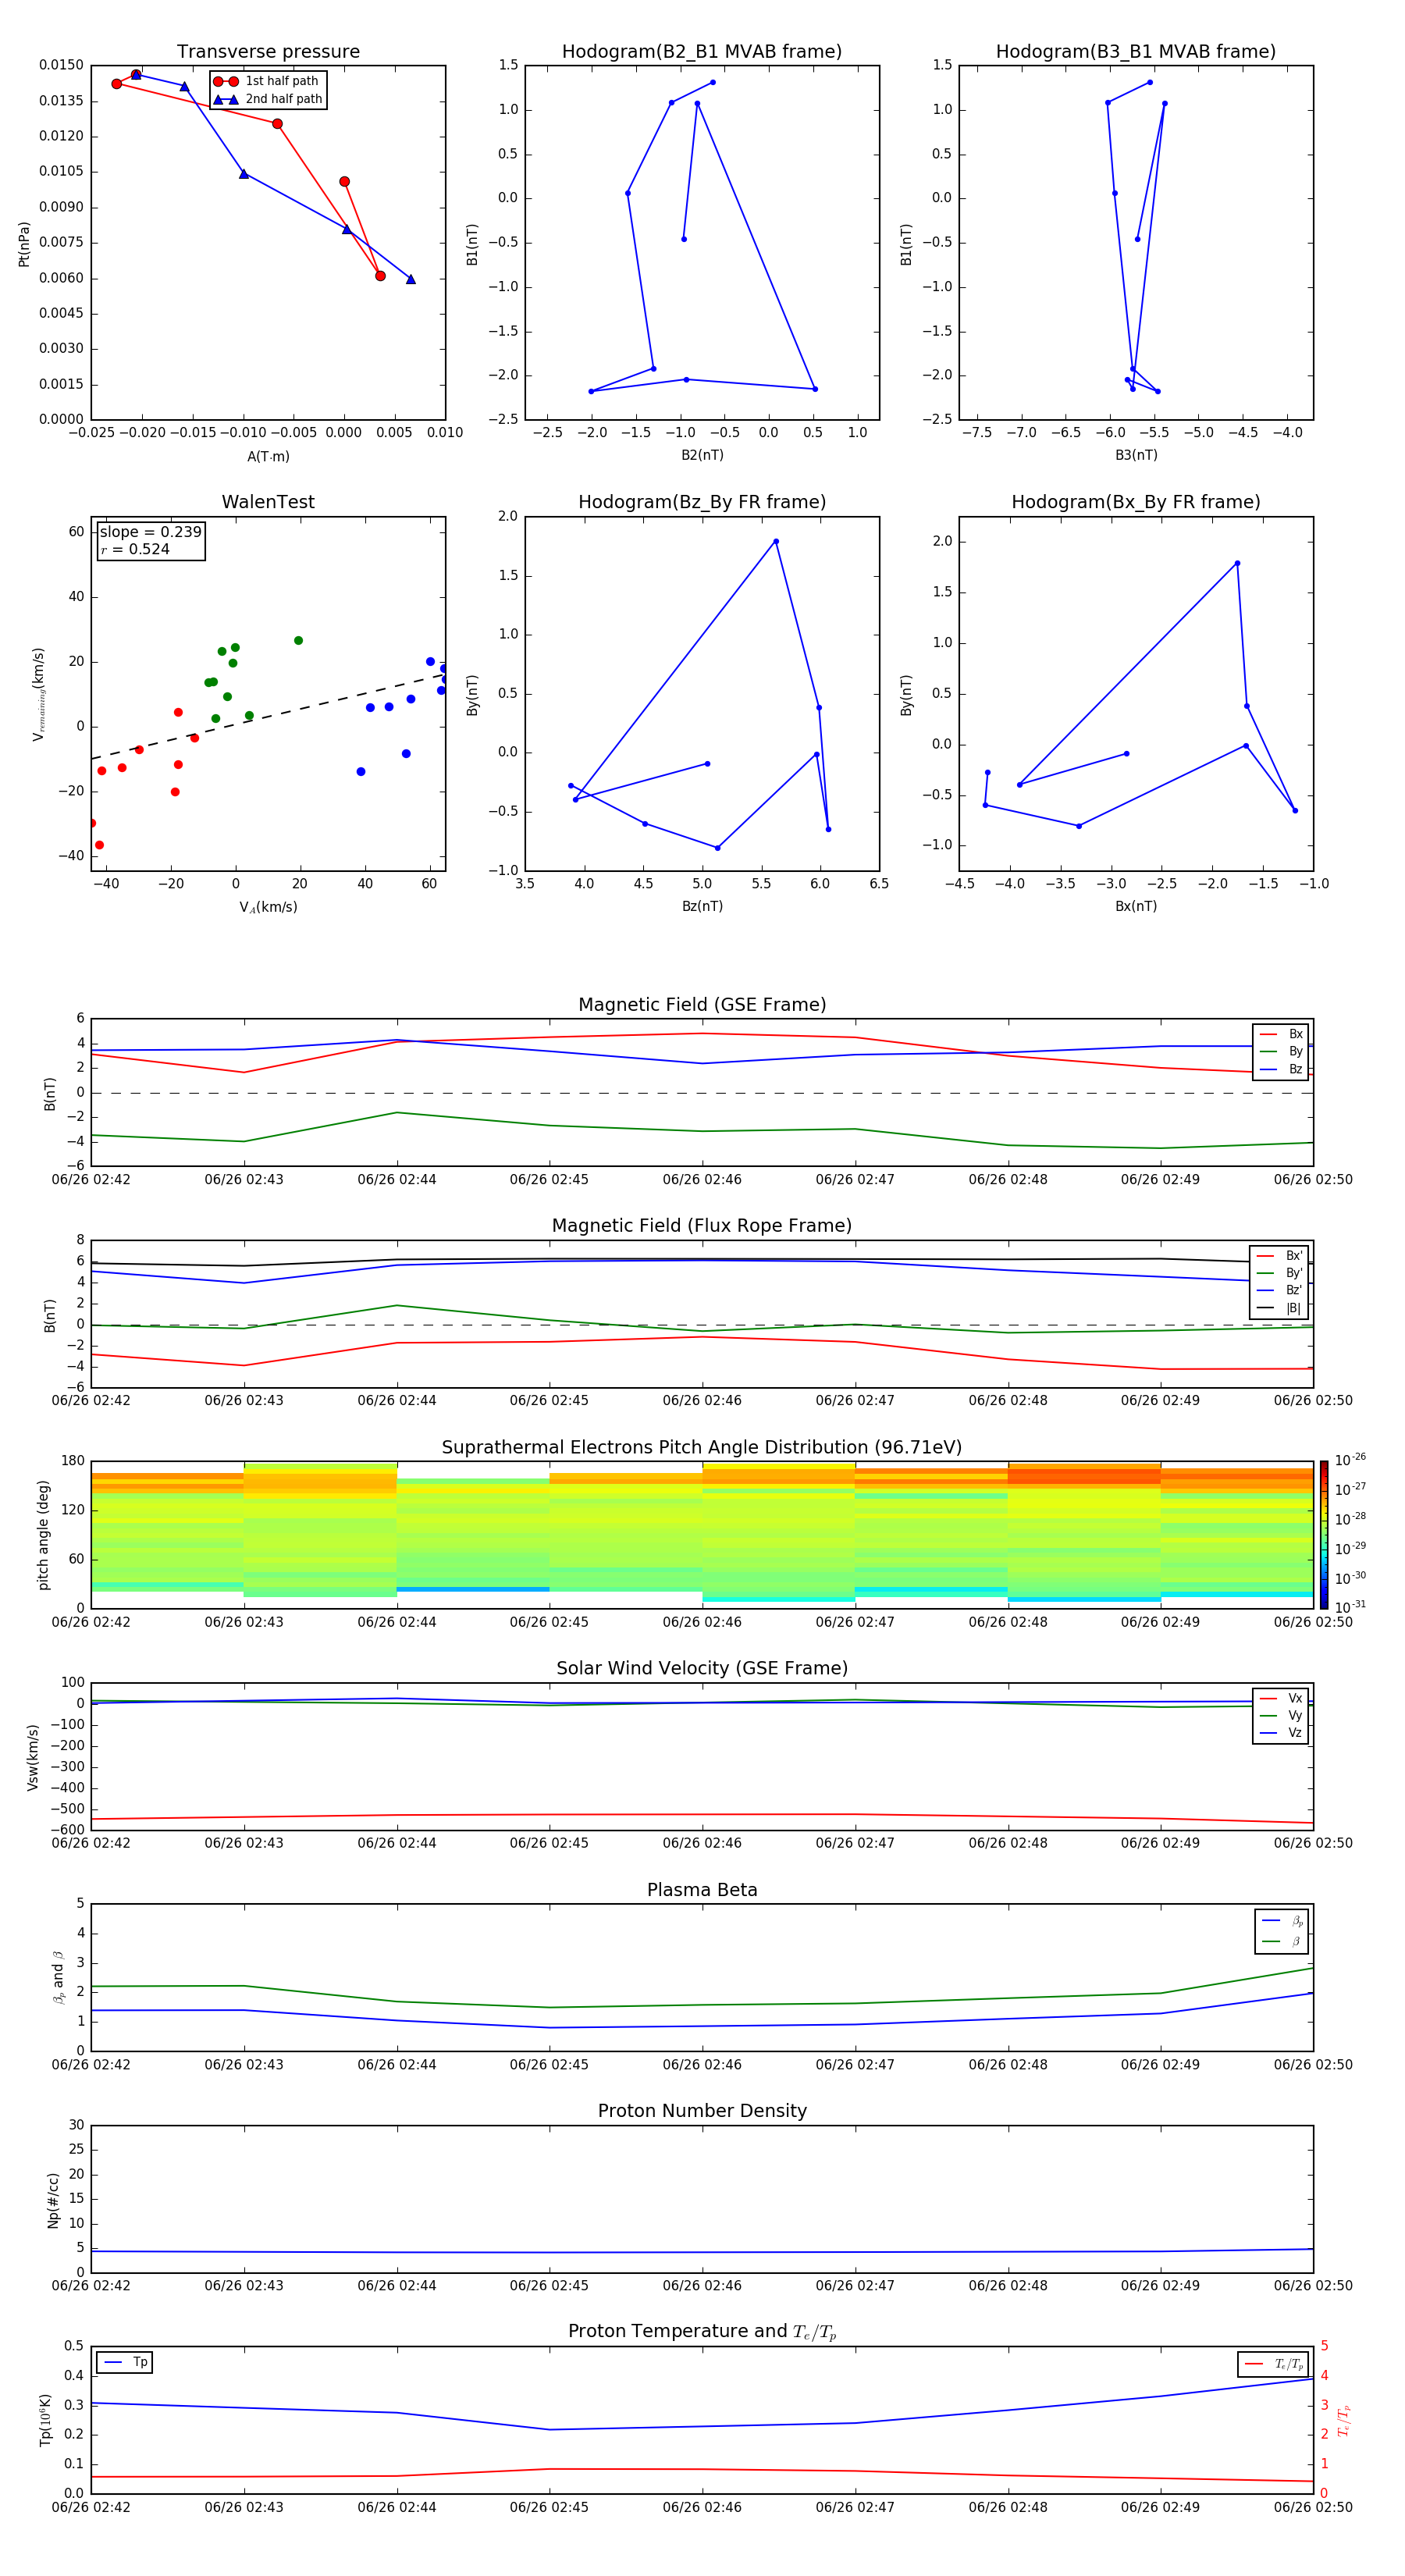
Task: Click the 'Proton Number Density' title
Action: [702, 2111]
